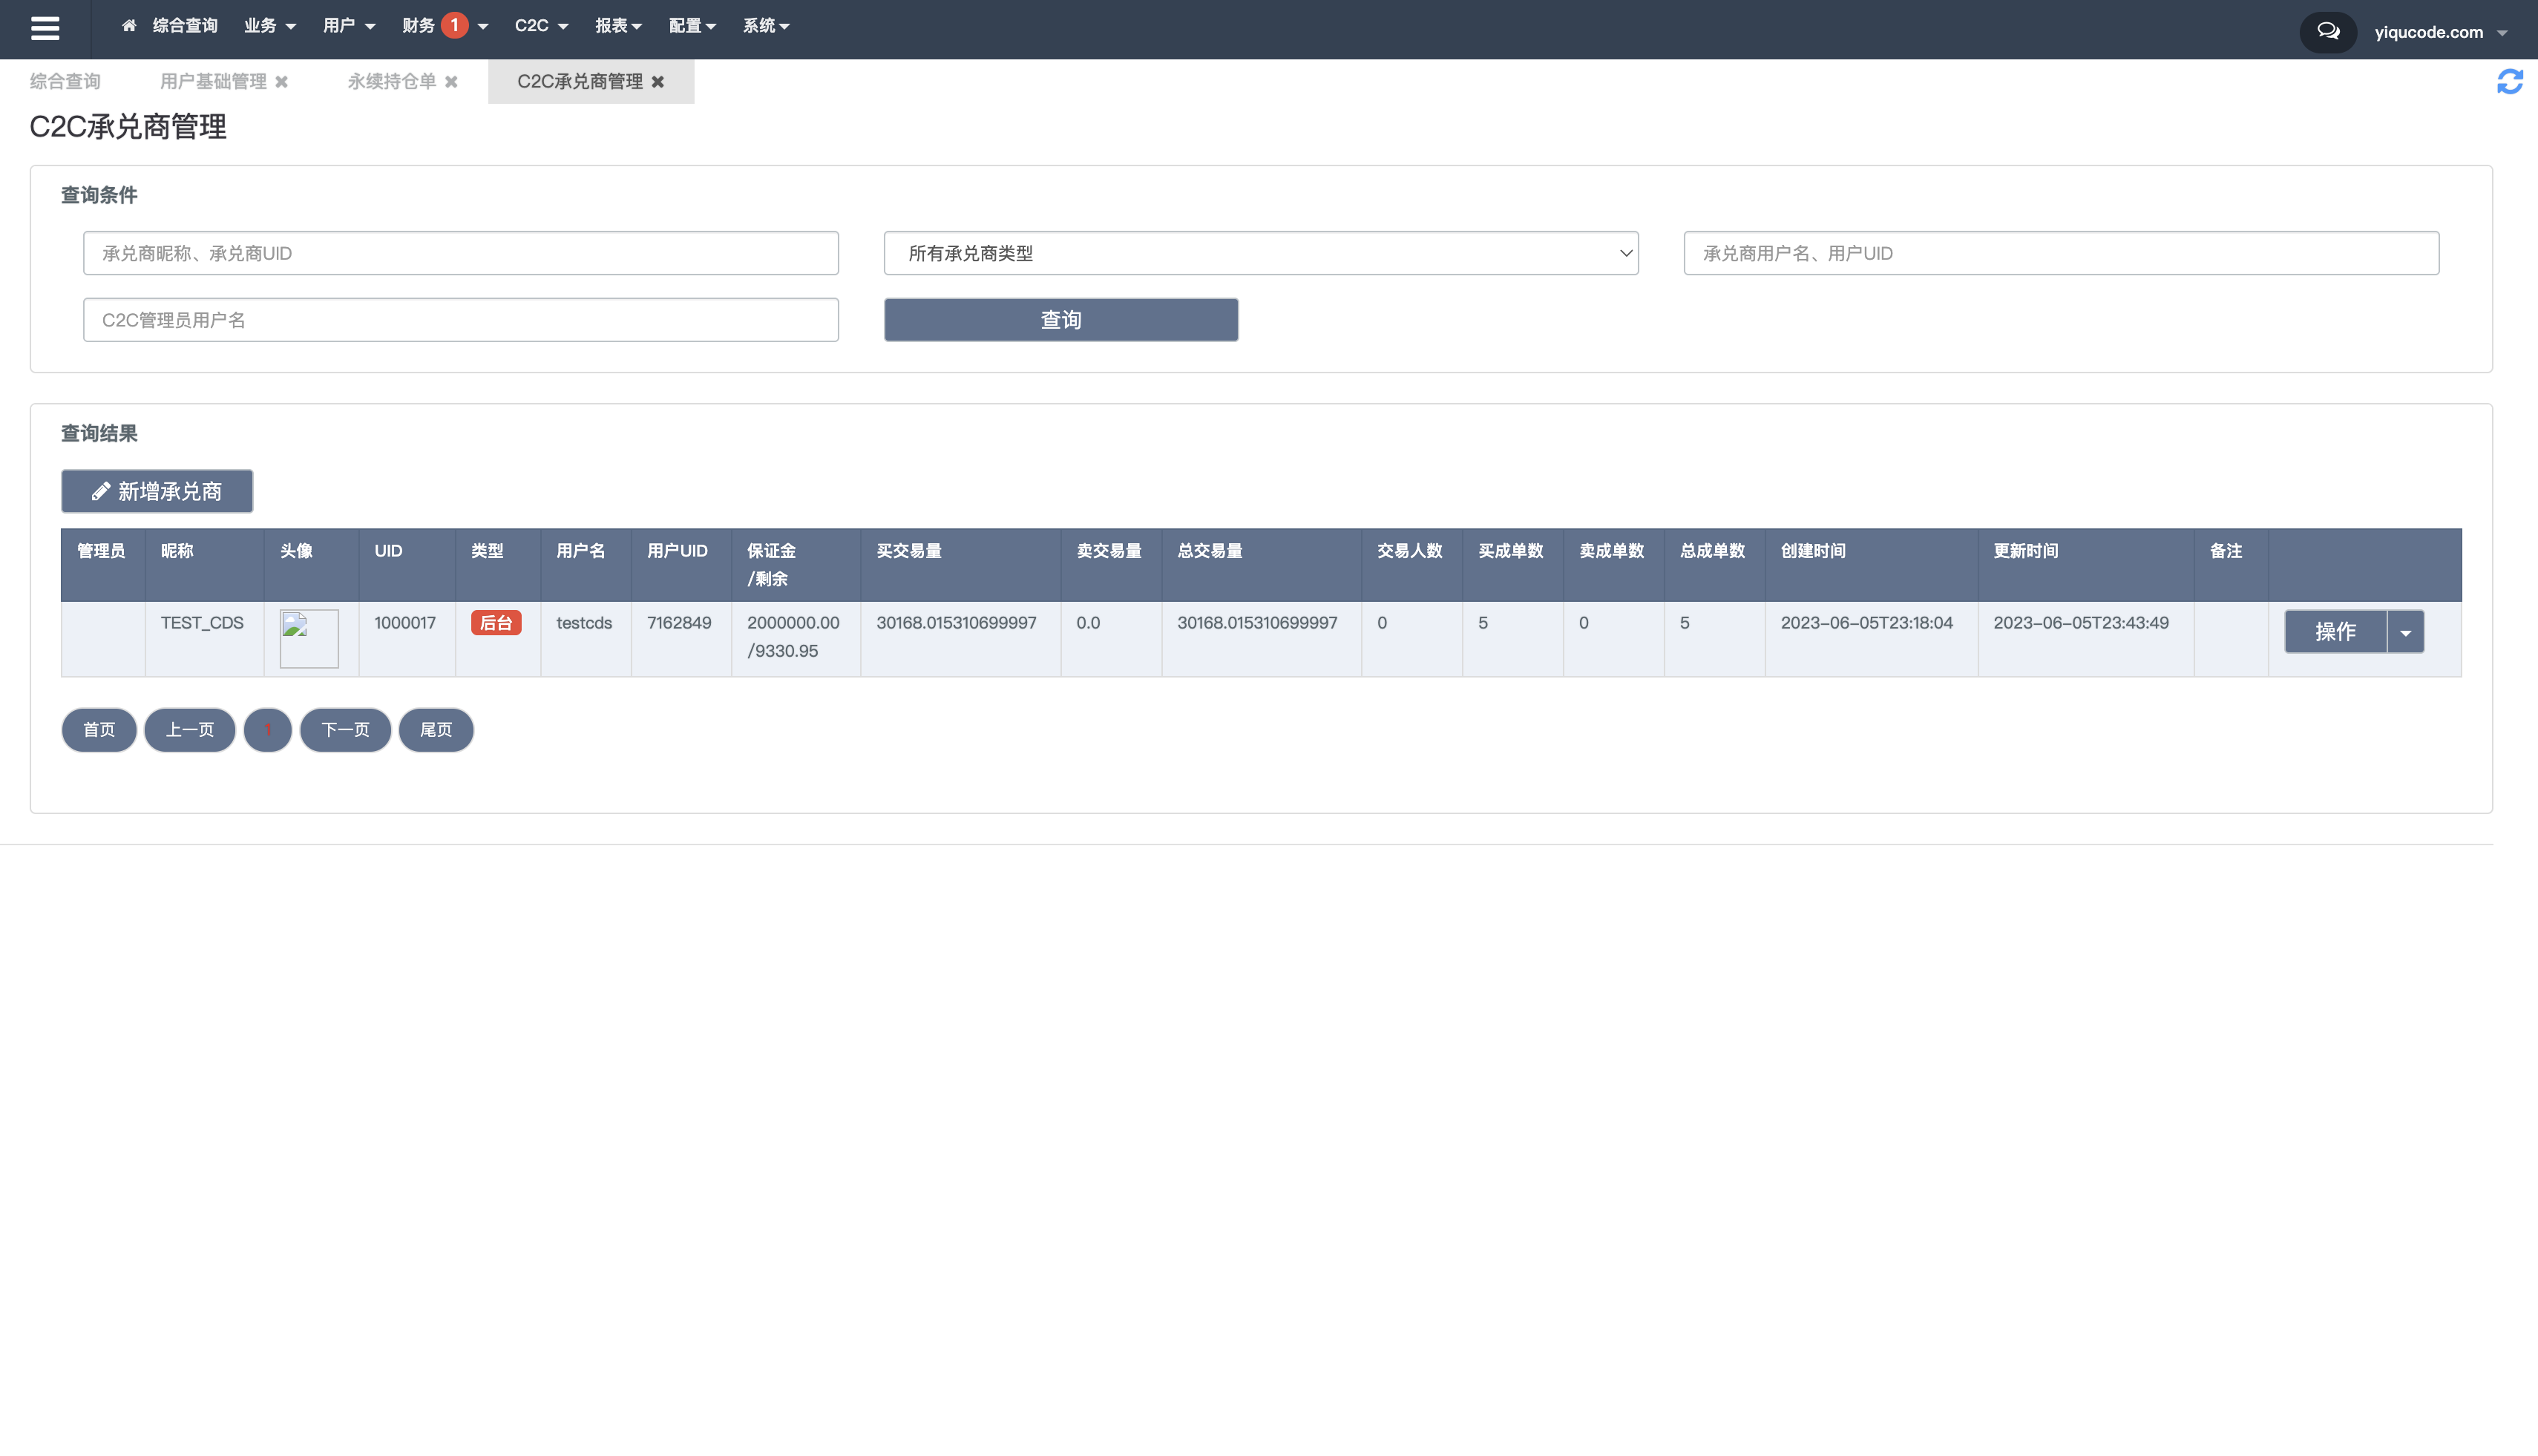Click the 新增承兑商 button
This screenshot has width=2538, height=1456.
(157, 491)
